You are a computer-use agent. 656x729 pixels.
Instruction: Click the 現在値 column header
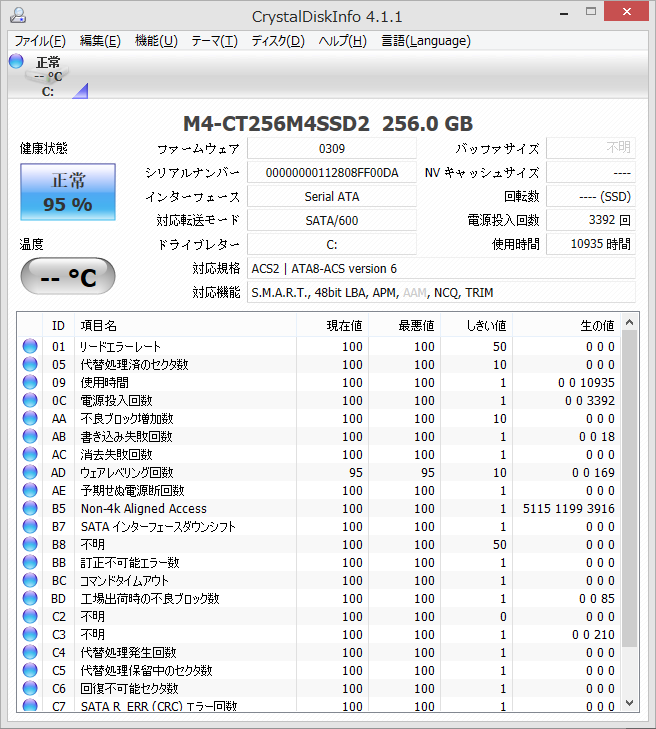coord(332,325)
